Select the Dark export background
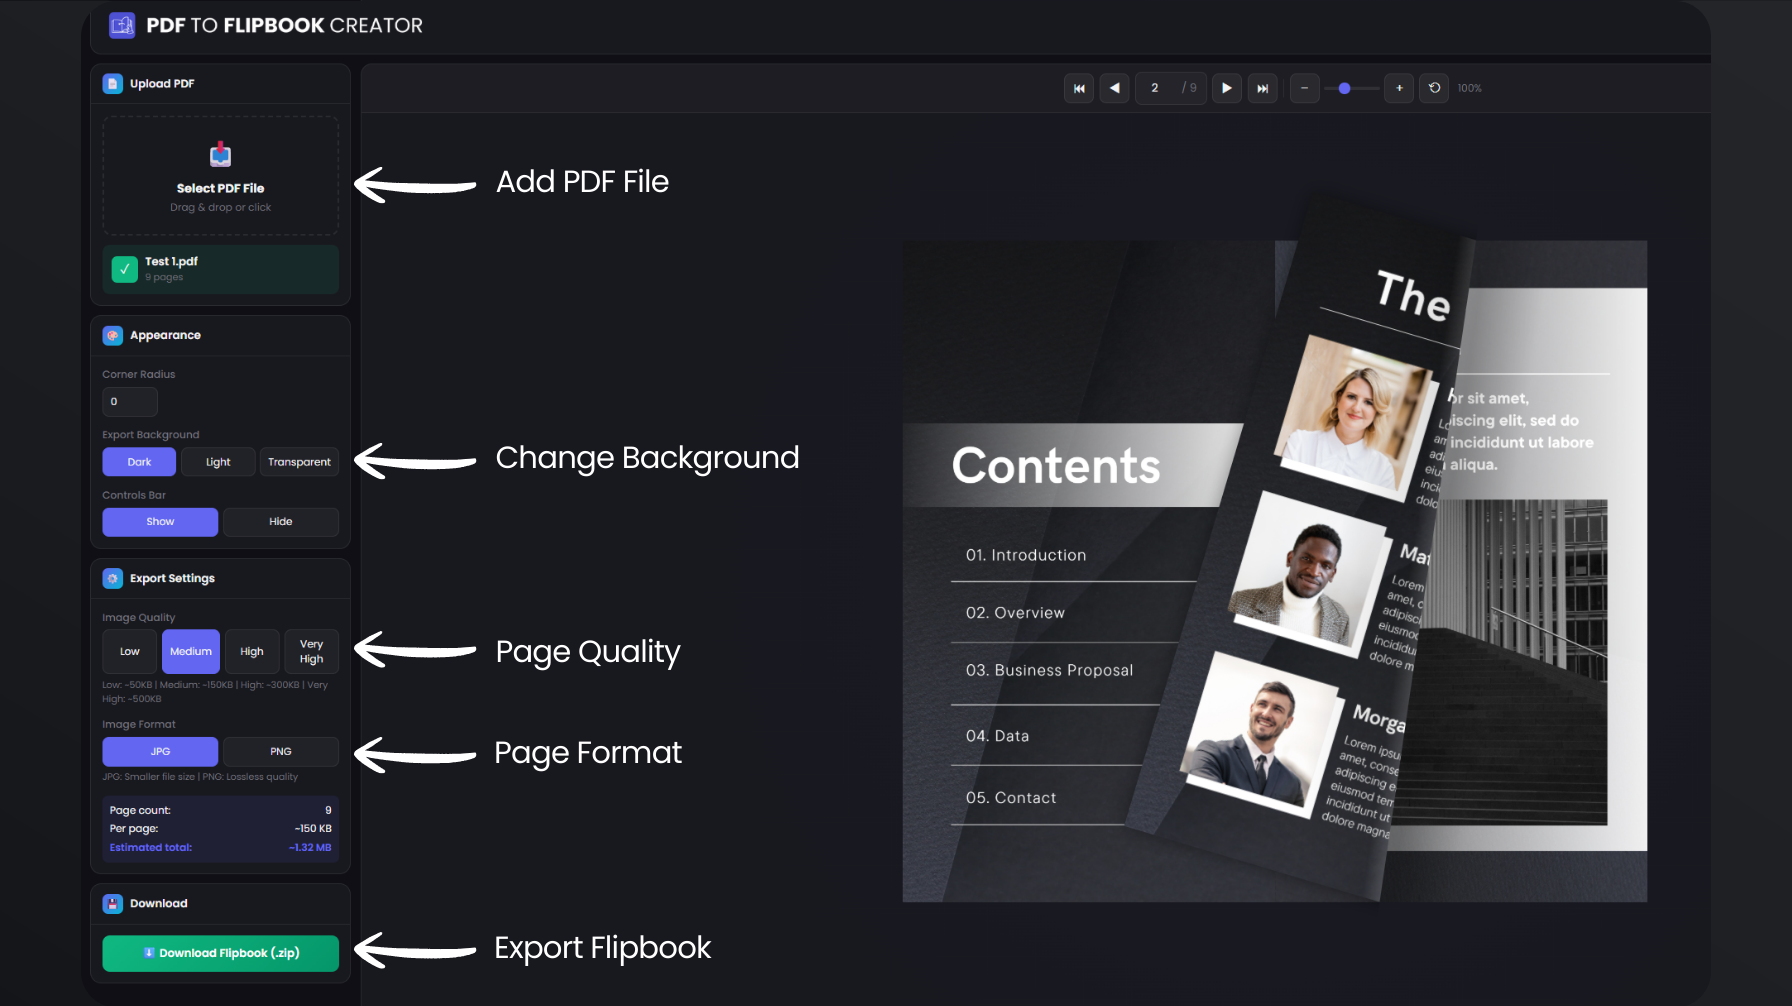This screenshot has height=1006, width=1792. [139, 462]
